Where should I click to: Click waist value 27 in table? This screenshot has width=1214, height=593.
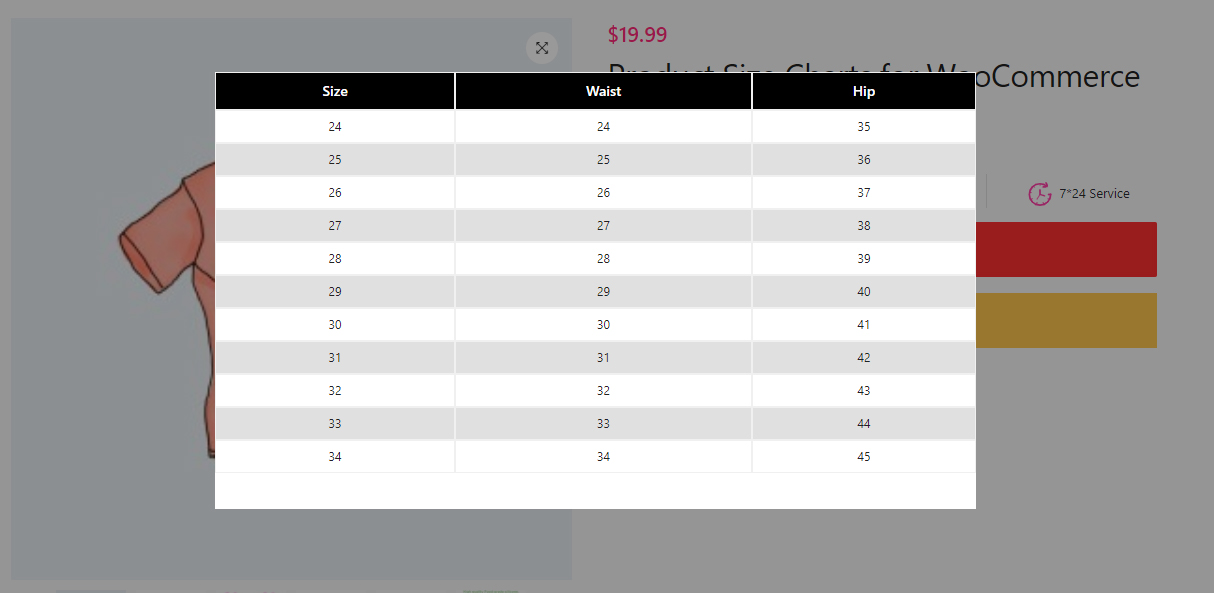(603, 226)
